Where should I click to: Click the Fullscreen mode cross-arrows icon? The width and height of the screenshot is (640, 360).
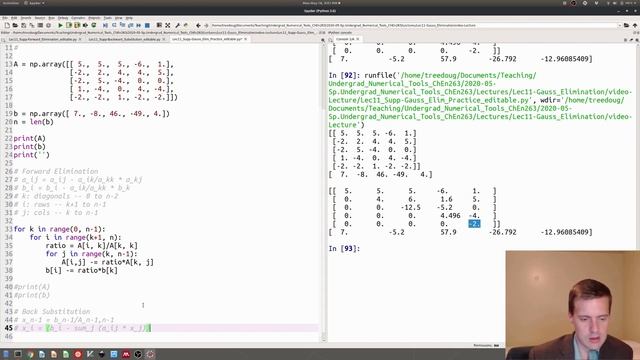click(x=168, y=25)
